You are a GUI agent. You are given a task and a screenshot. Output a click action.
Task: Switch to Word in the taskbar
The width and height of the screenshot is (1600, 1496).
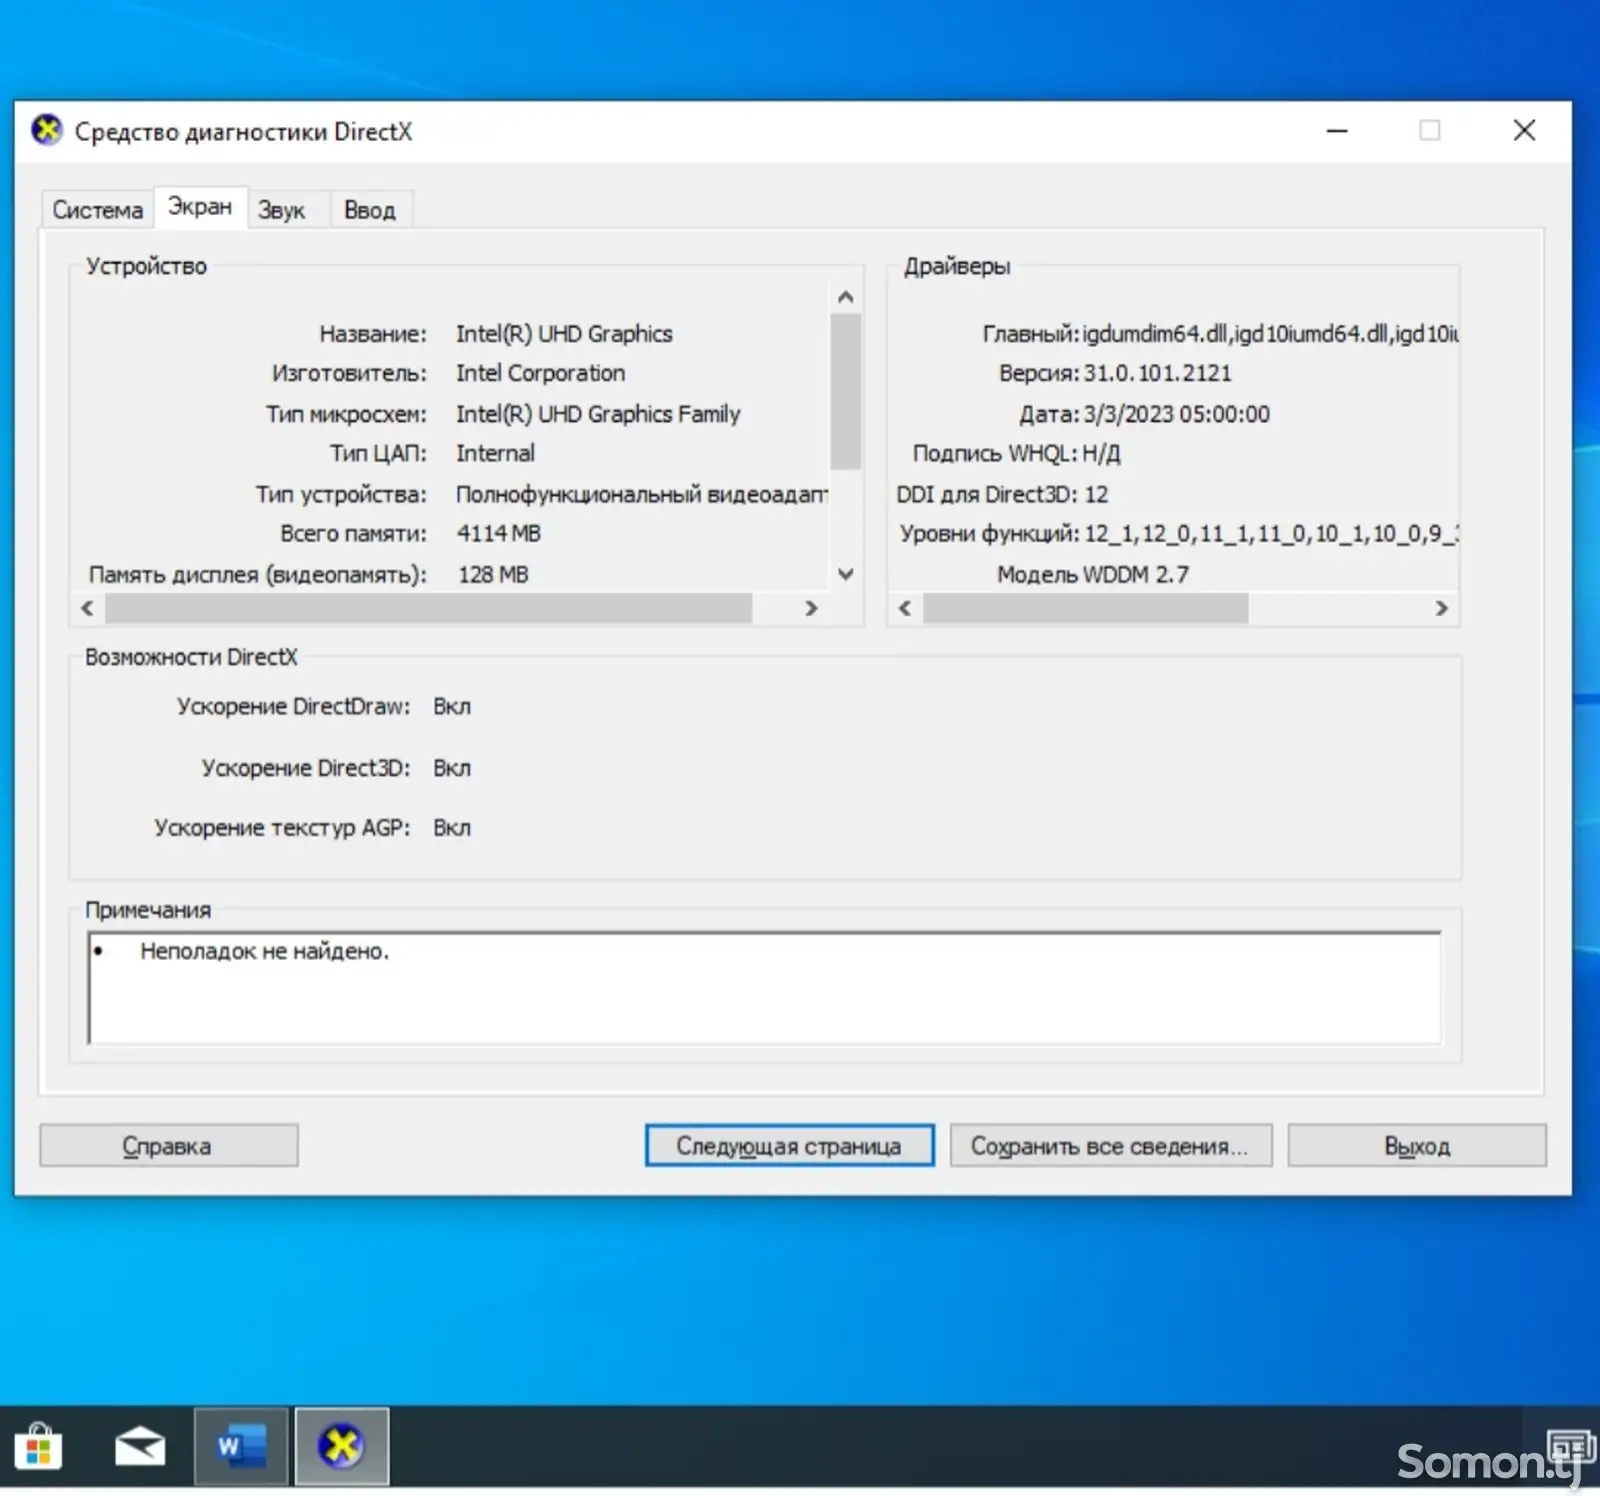click(x=241, y=1446)
